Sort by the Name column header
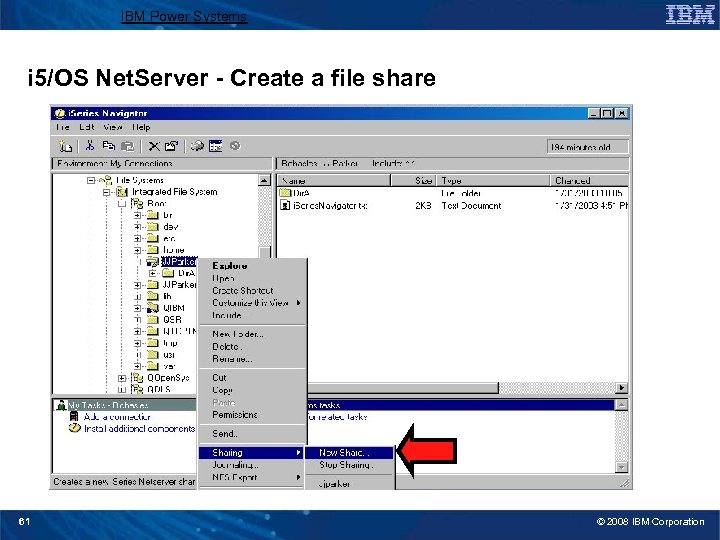The width and height of the screenshot is (720, 540). [x=333, y=180]
